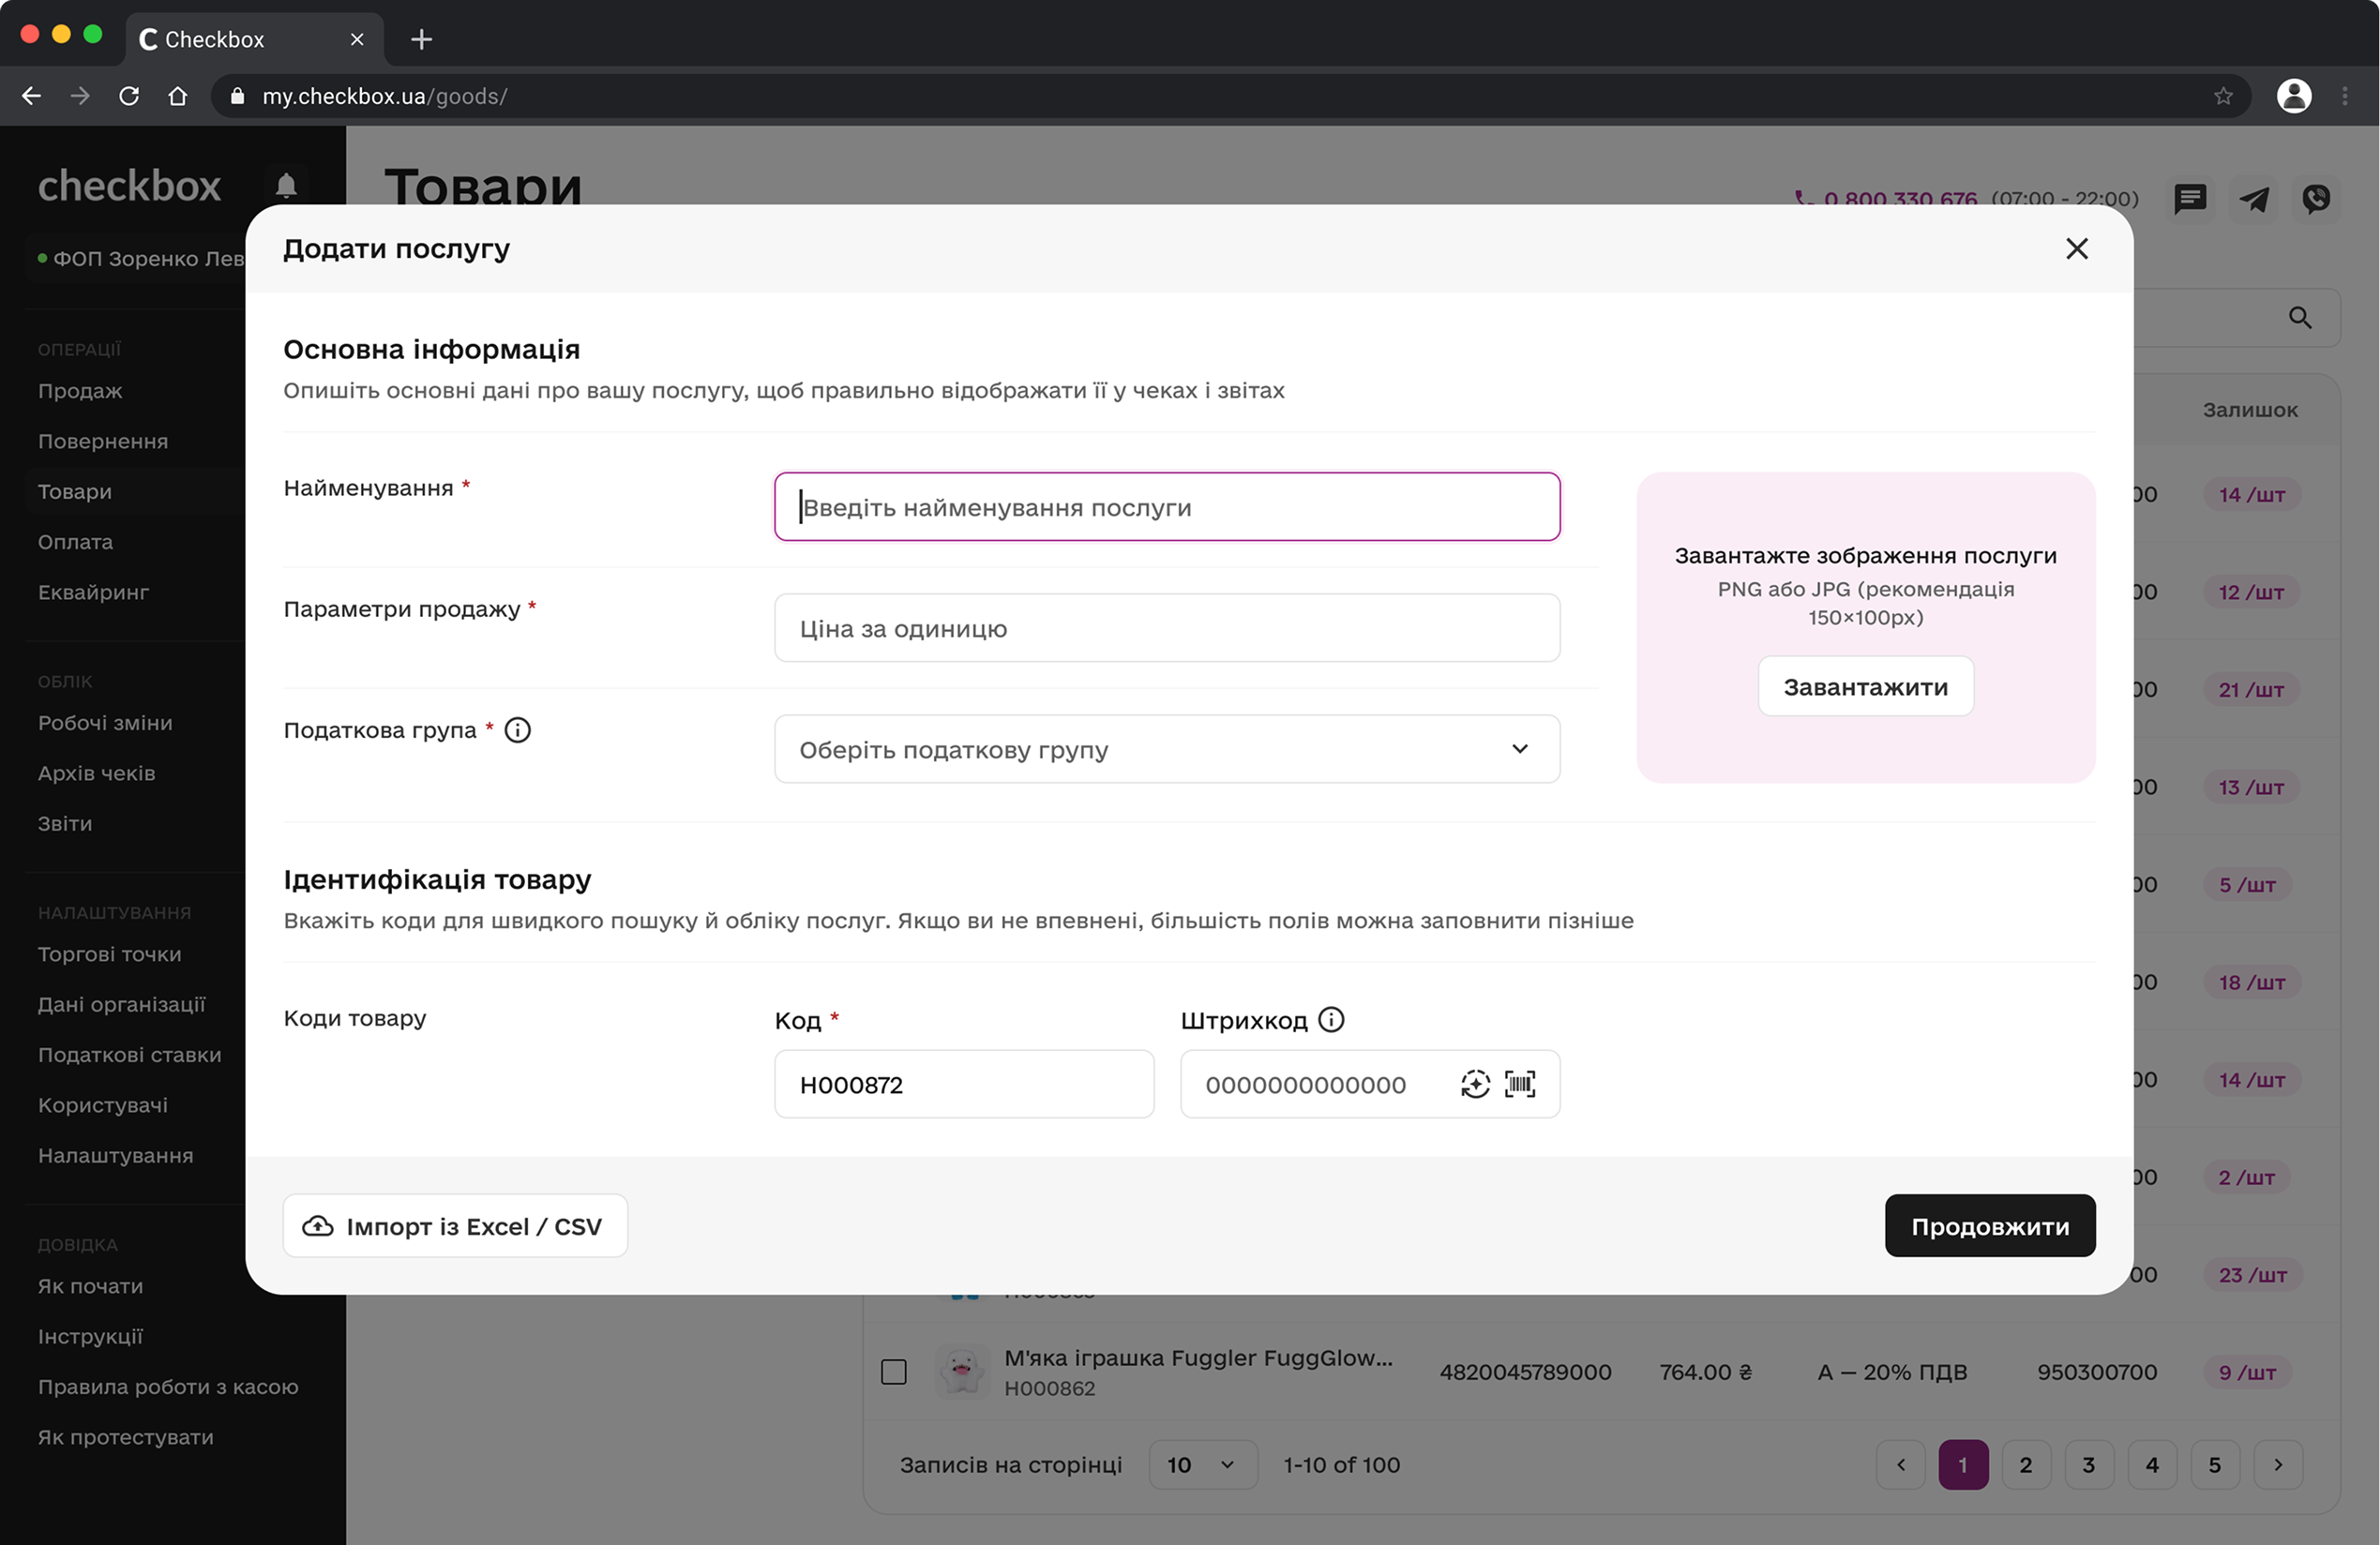Click Завантажити image upload button
2380x1545 pixels.
(1865, 687)
